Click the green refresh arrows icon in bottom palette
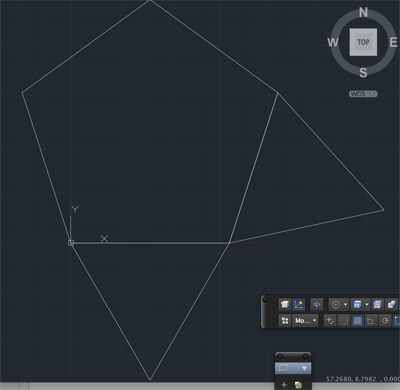Image resolution: width=400 pixels, height=390 pixels. pos(298,385)
